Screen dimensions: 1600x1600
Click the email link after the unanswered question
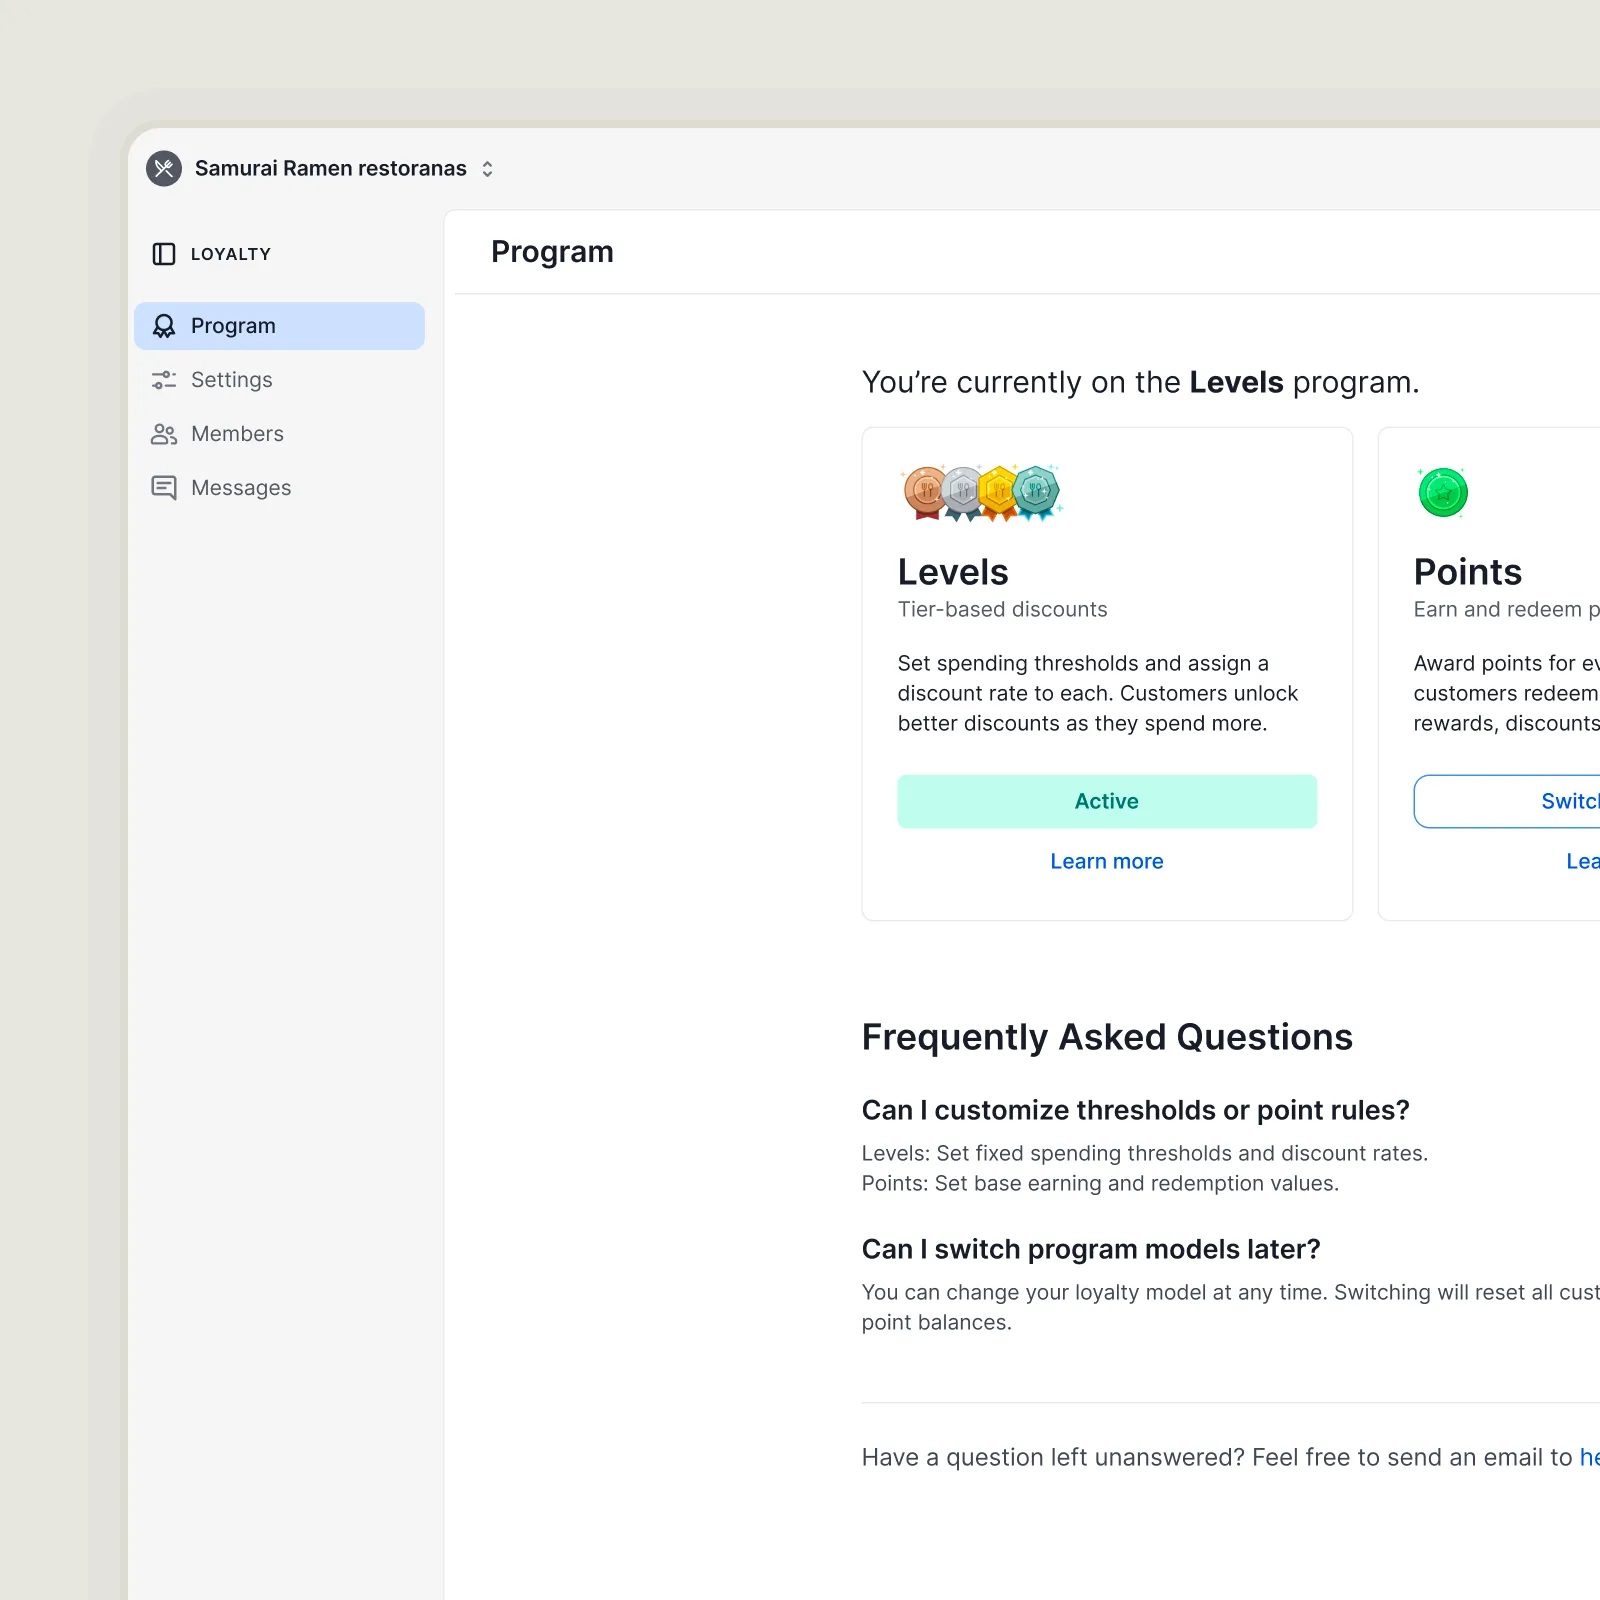tap(1590, 1457)
